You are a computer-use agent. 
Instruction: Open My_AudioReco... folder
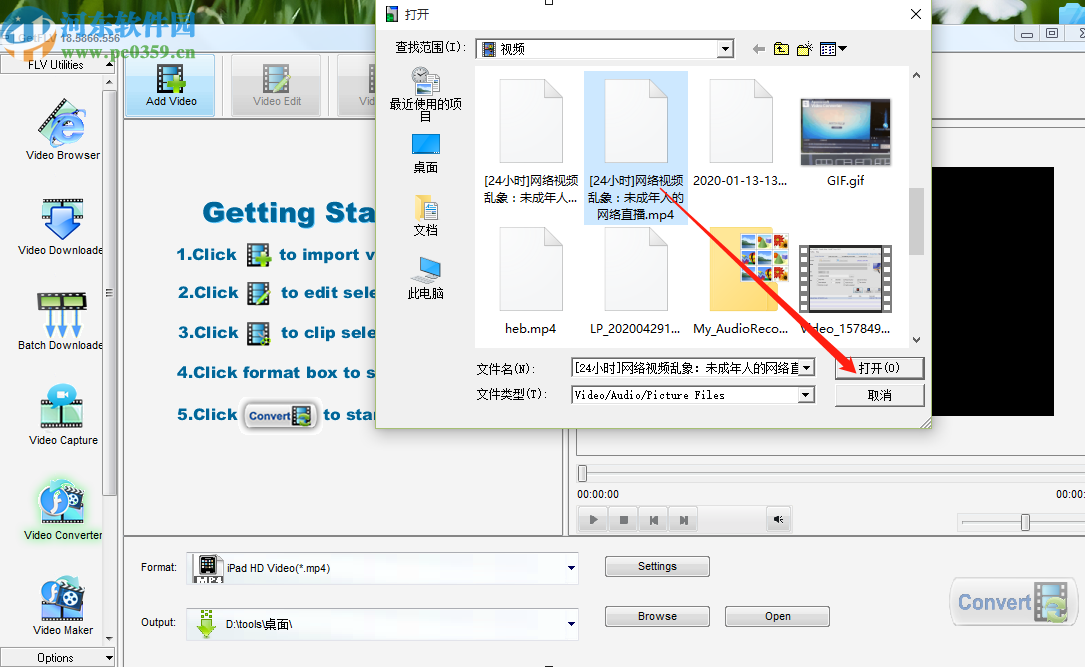pos(740,282)
